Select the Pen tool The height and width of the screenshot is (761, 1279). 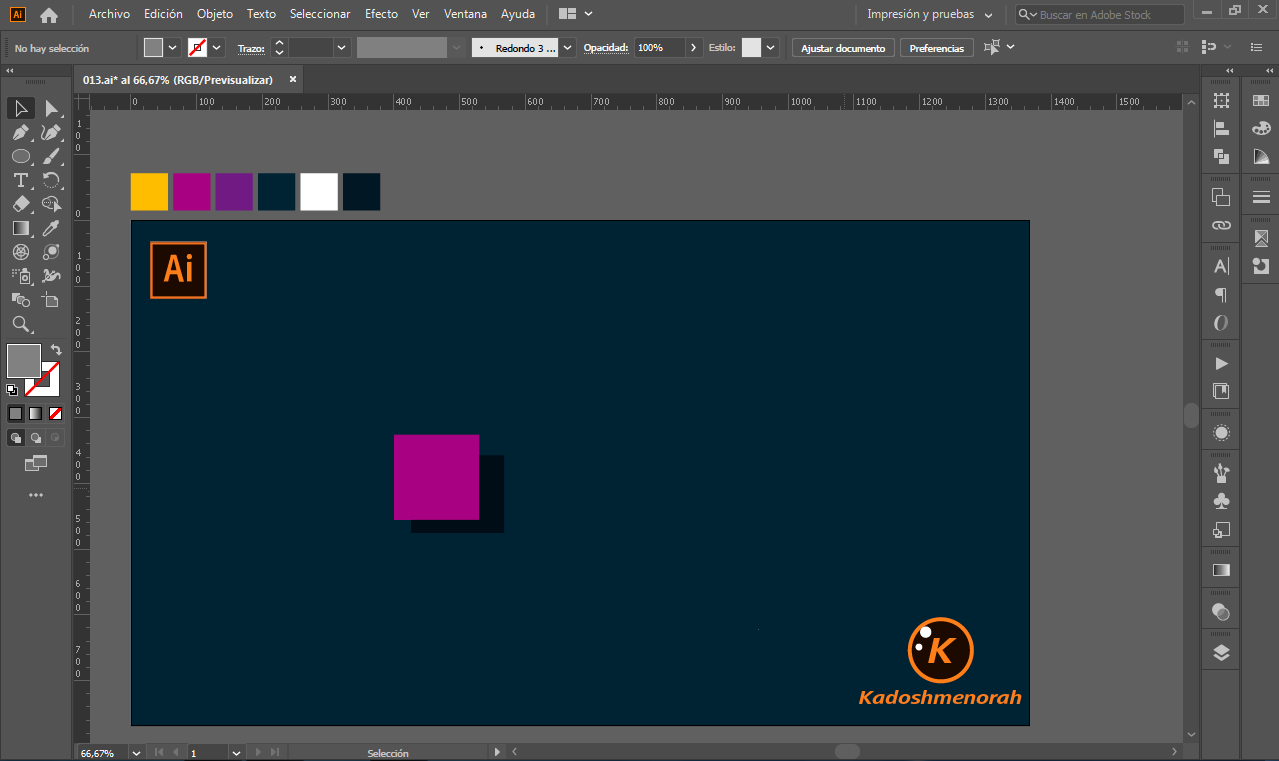[x=21, y=132]
